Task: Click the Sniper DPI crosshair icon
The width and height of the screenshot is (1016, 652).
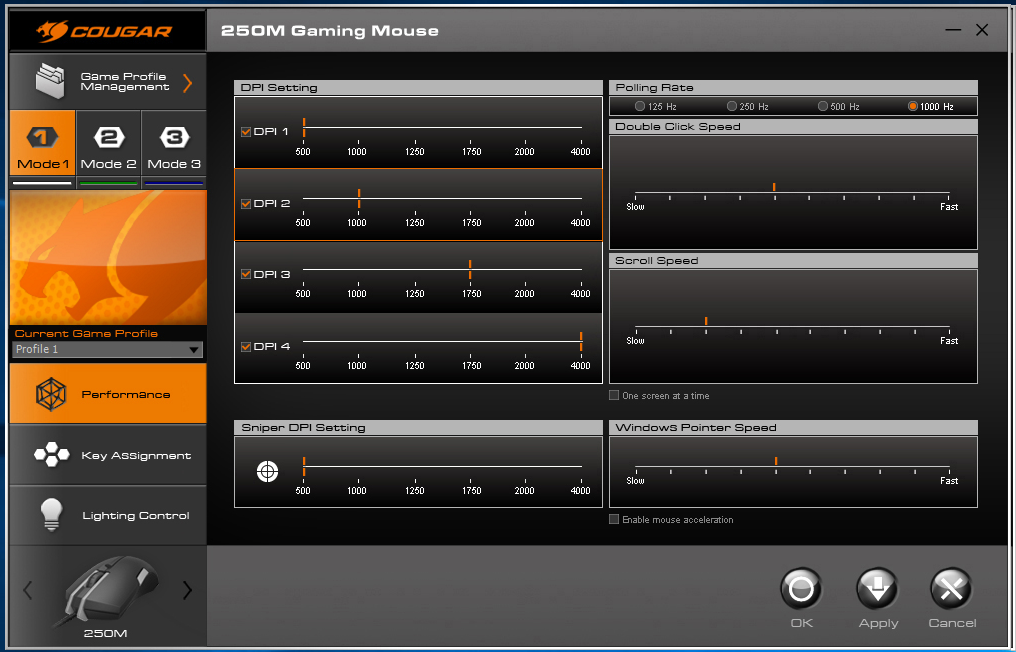Action: 267,471
